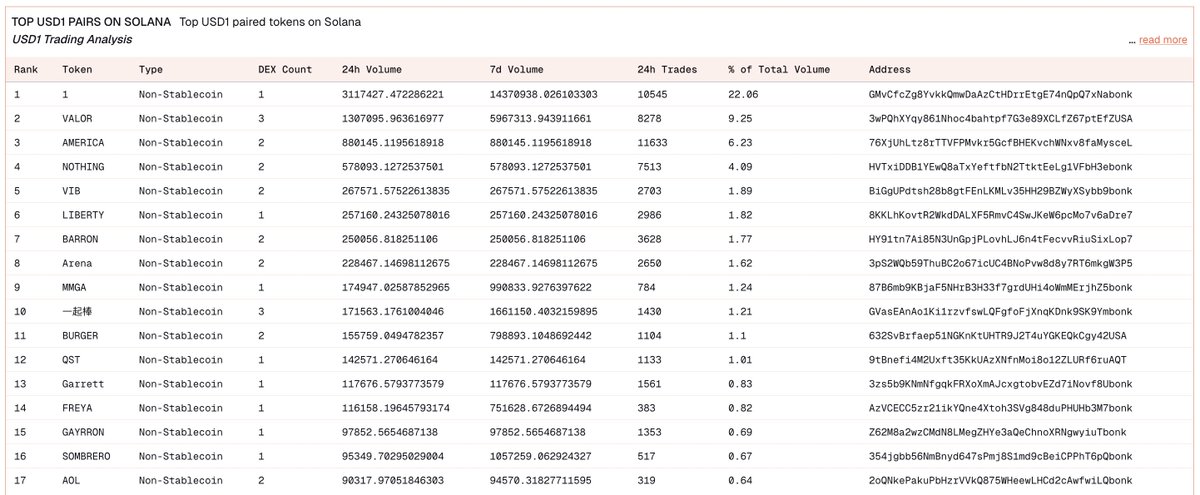Image resolution: width=1200 pixels, height=495 pixels.
Task: Open the read more link
Action: click(x=1163, y=40)
